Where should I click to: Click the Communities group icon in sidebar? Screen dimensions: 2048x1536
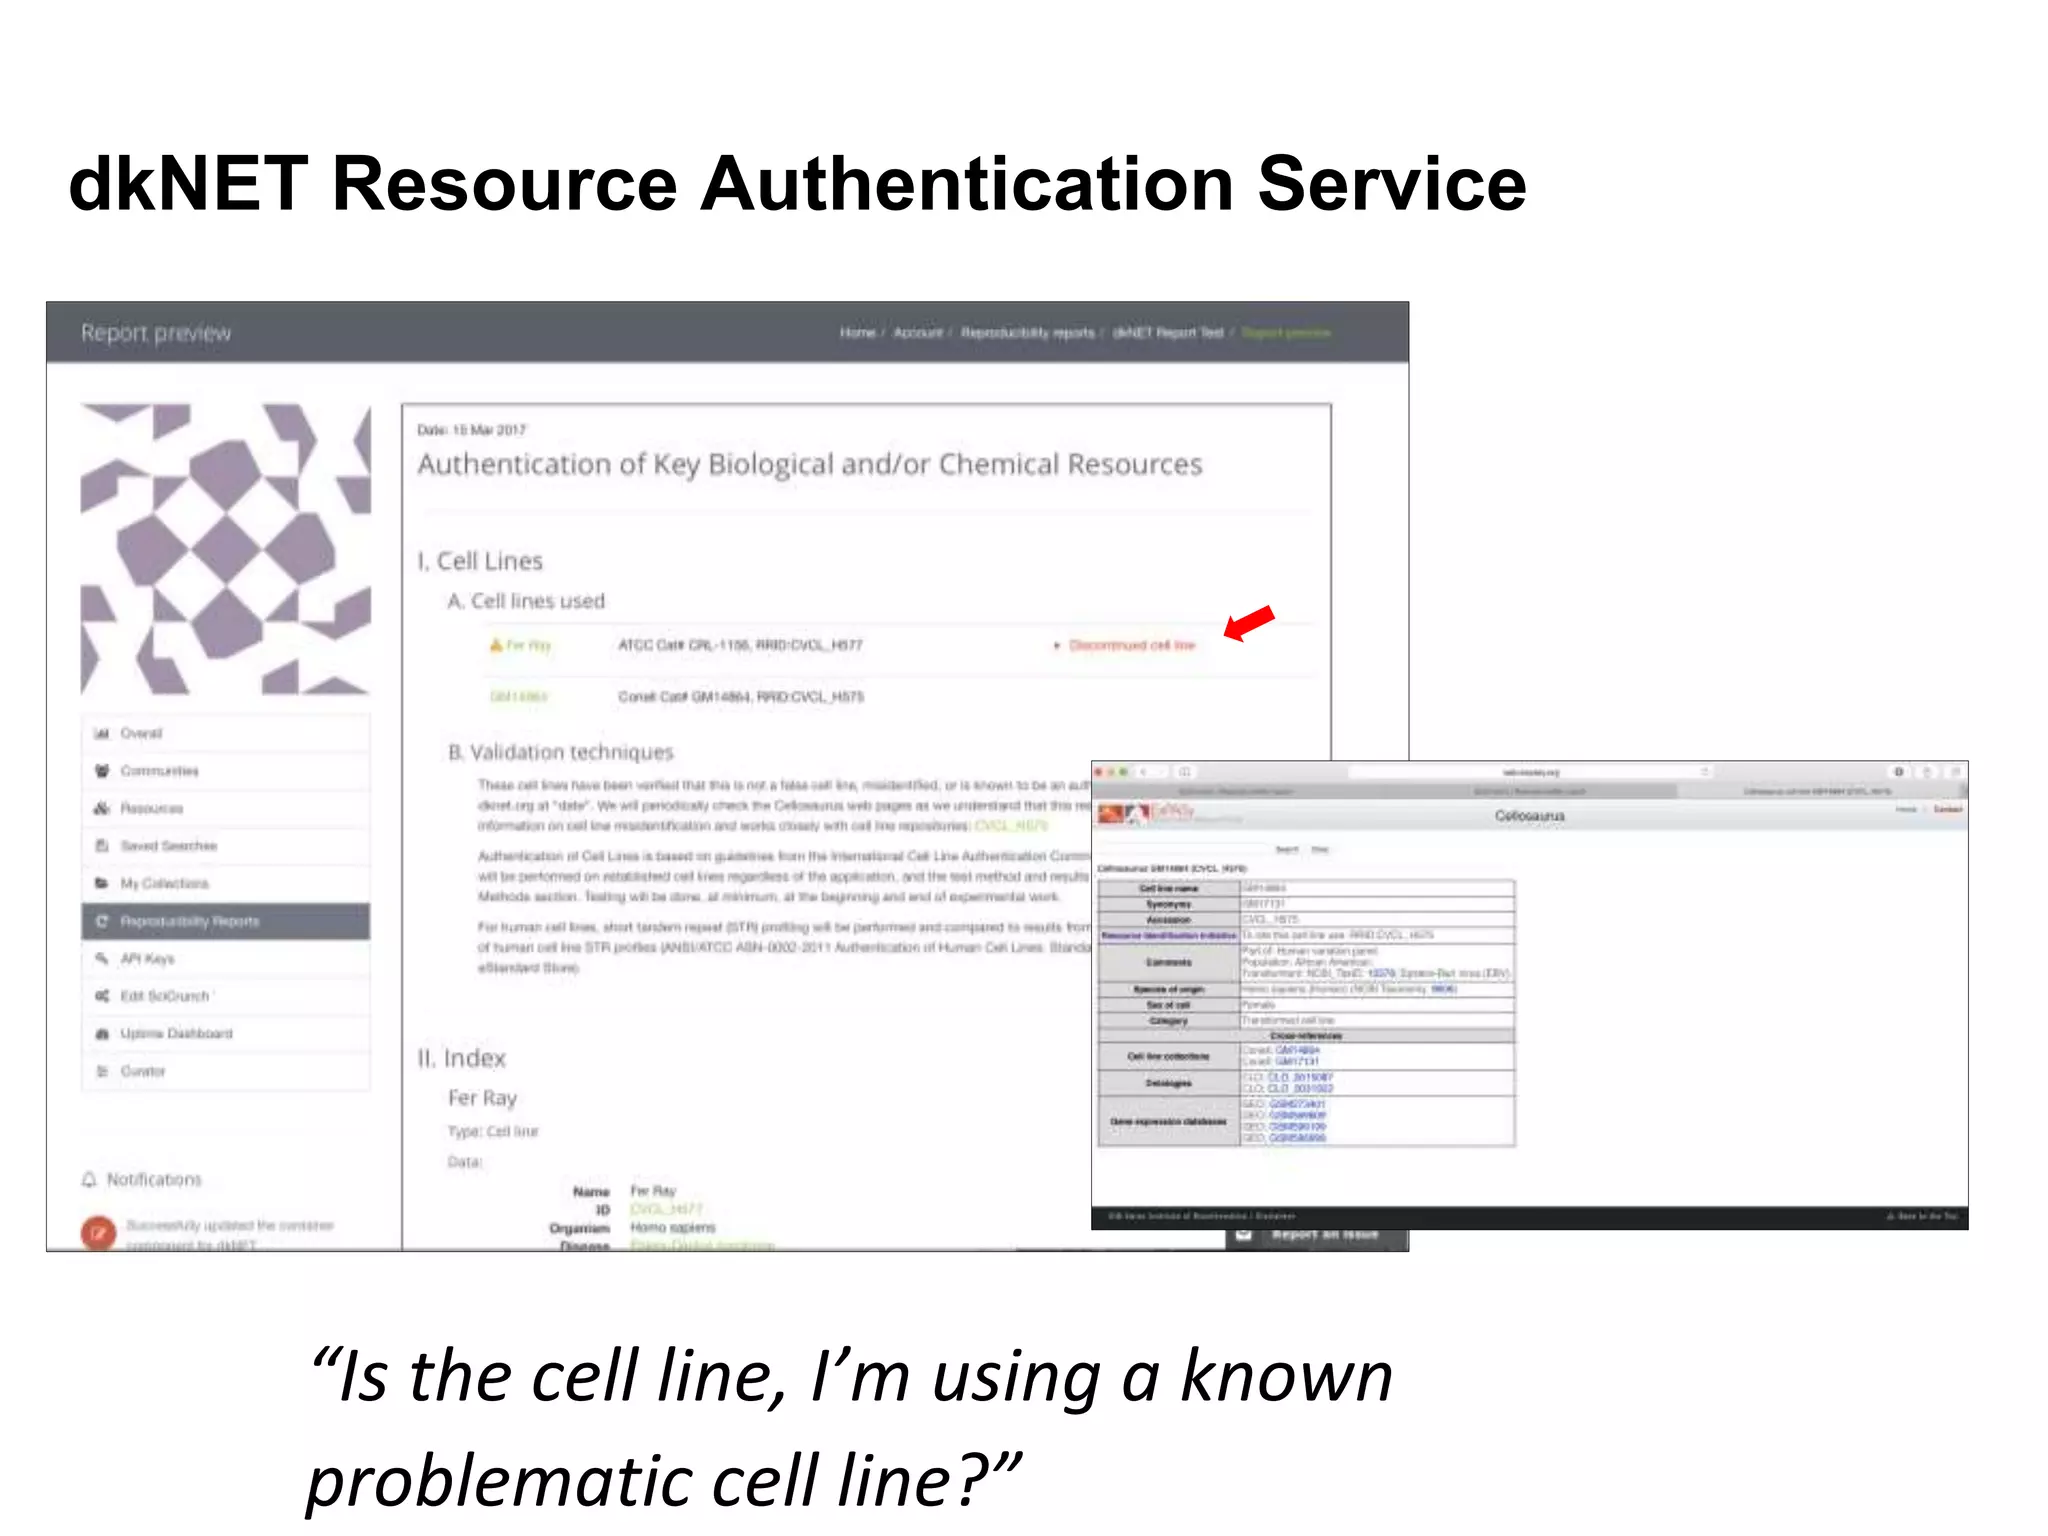(101, 770)
